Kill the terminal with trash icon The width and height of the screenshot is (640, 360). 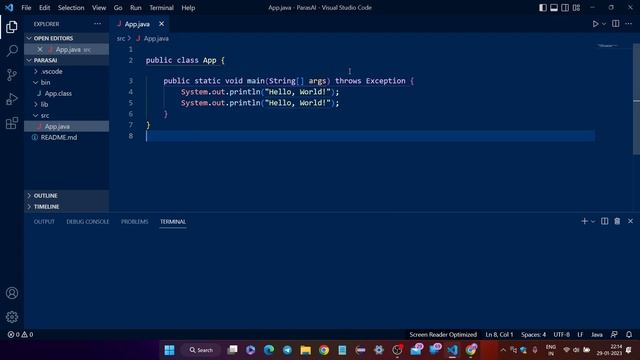pyautogui.click(x=617, y=221)
